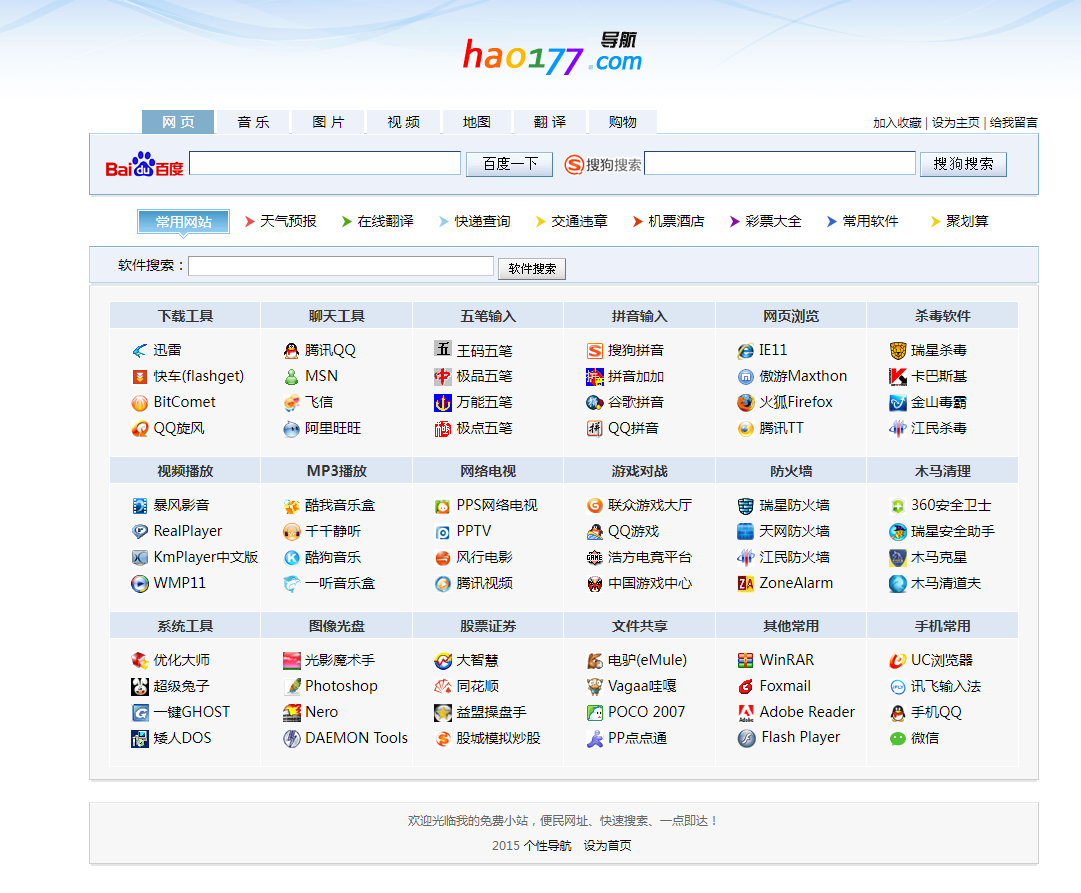Open the 彩票大全 link
Image resolution: width=1081 pixels, height=893 pixels.
coord(774,221)
